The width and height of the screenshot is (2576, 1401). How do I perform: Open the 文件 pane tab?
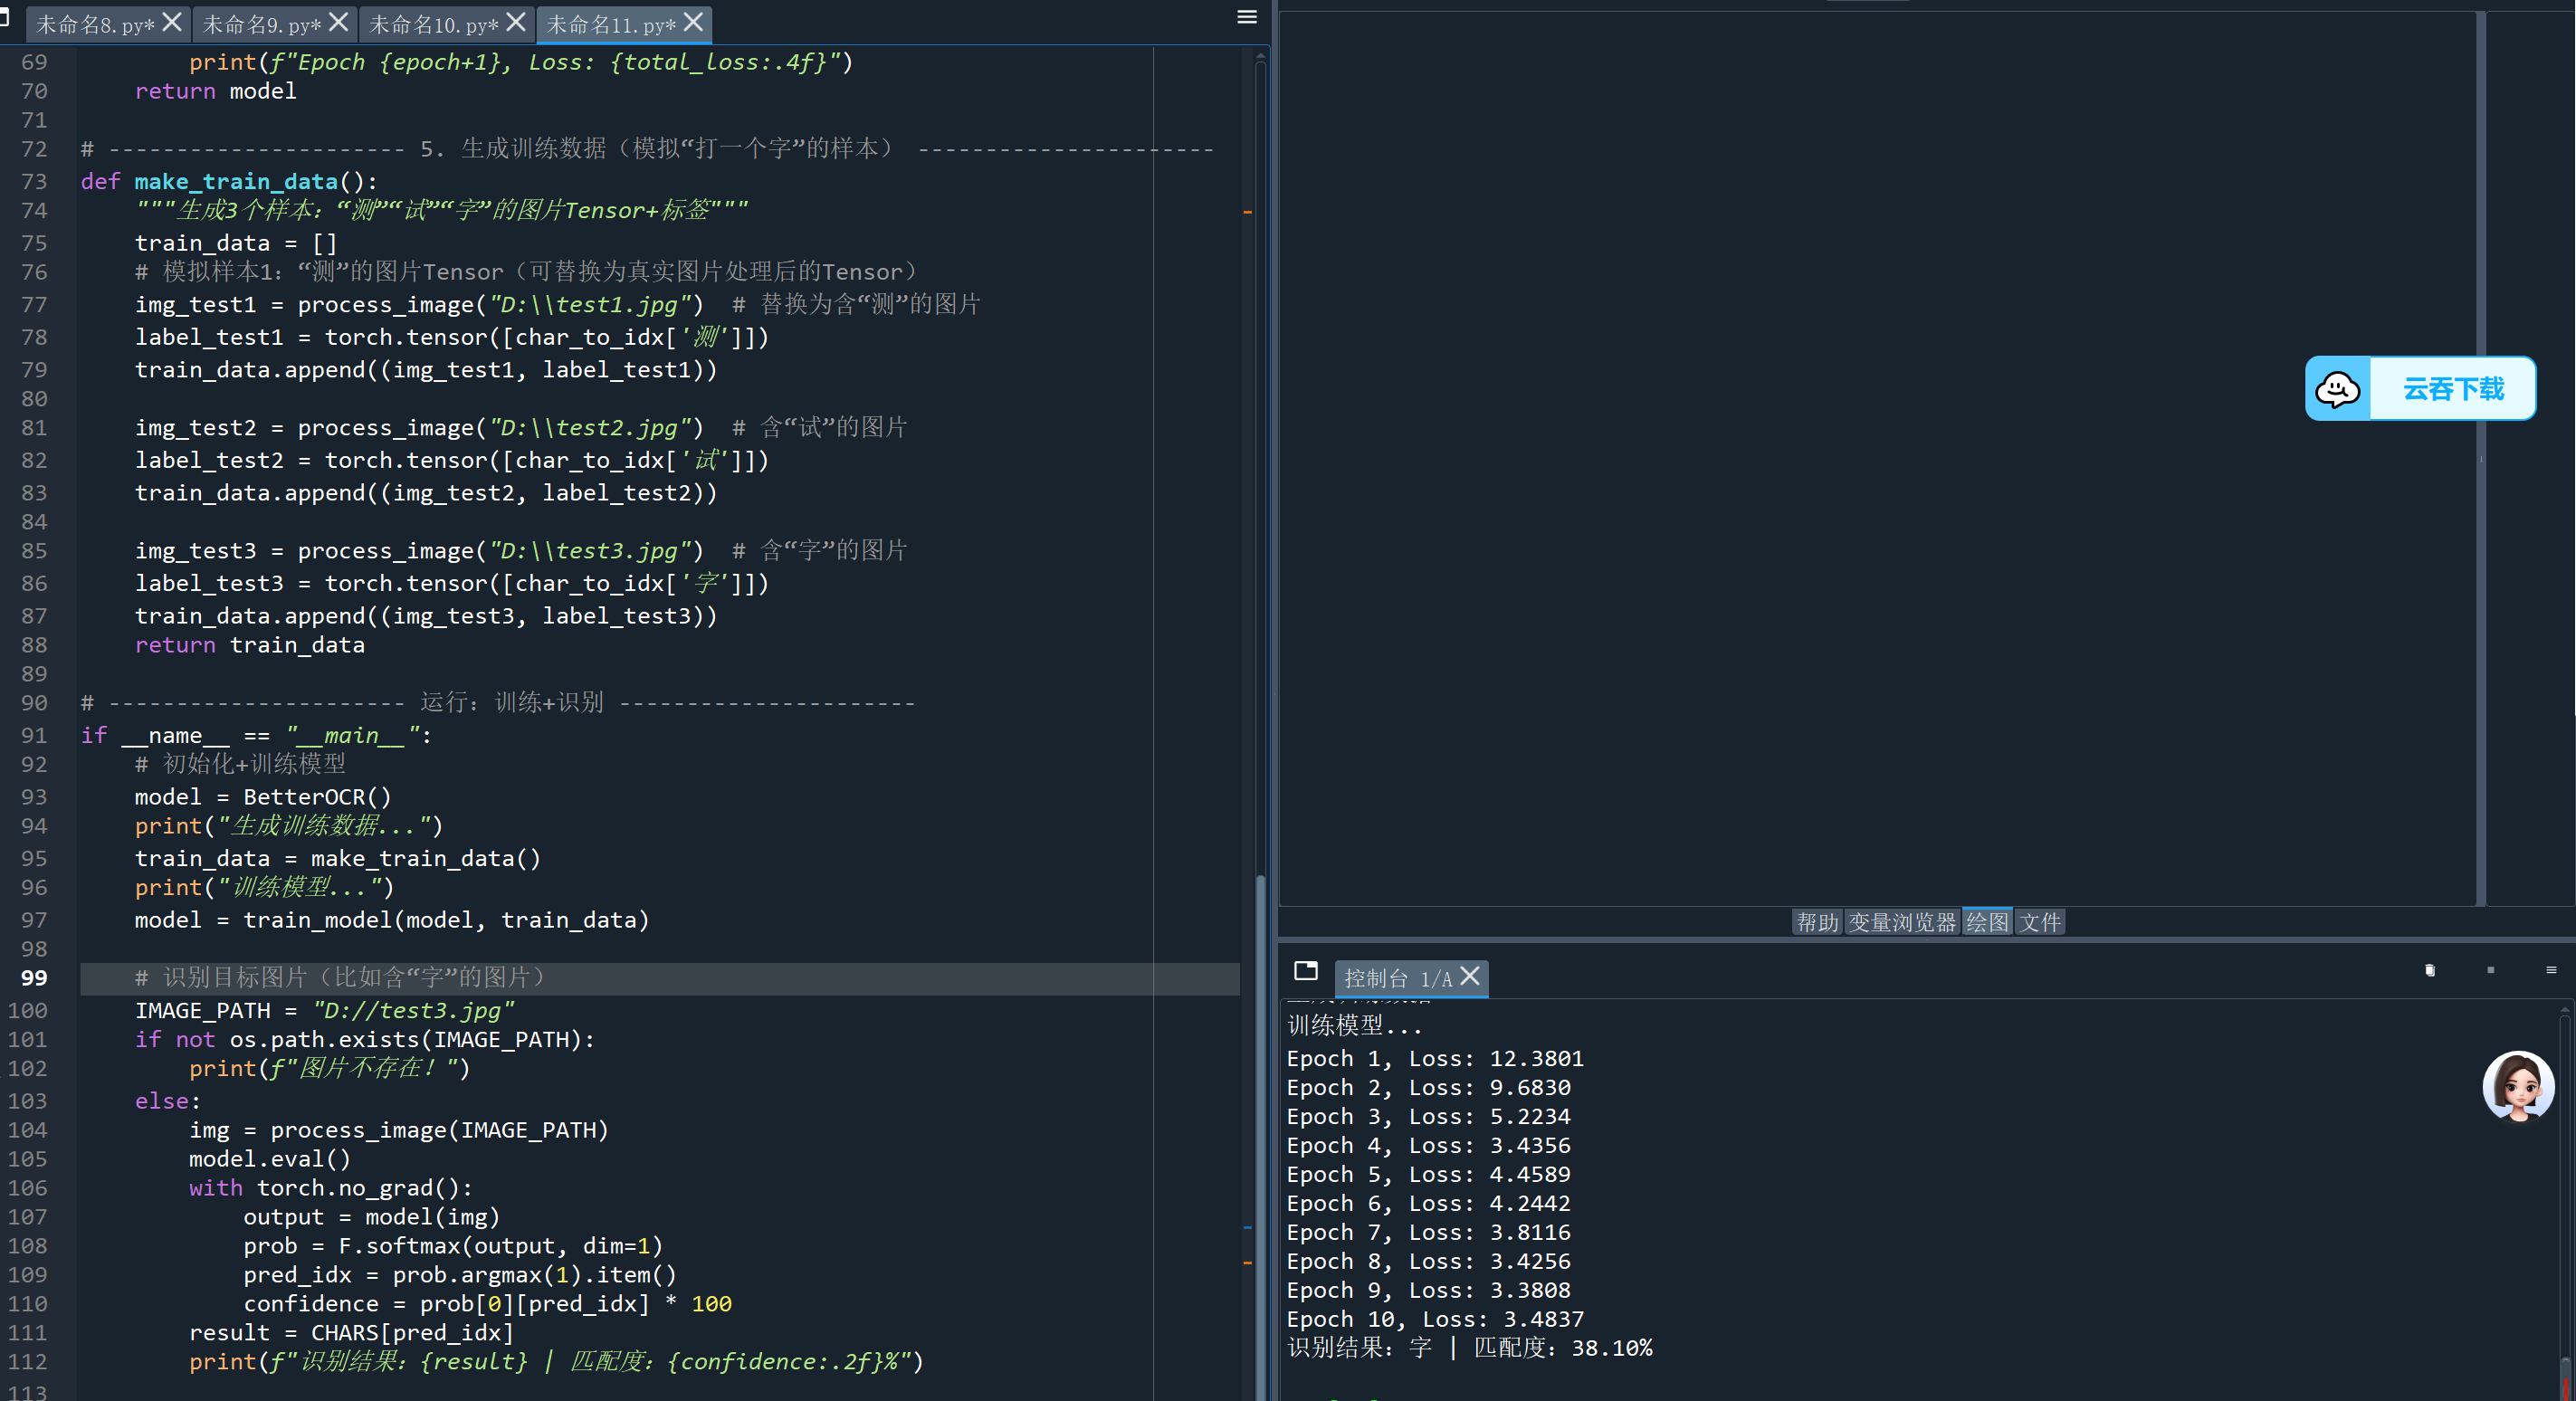tap(2039, 922)
